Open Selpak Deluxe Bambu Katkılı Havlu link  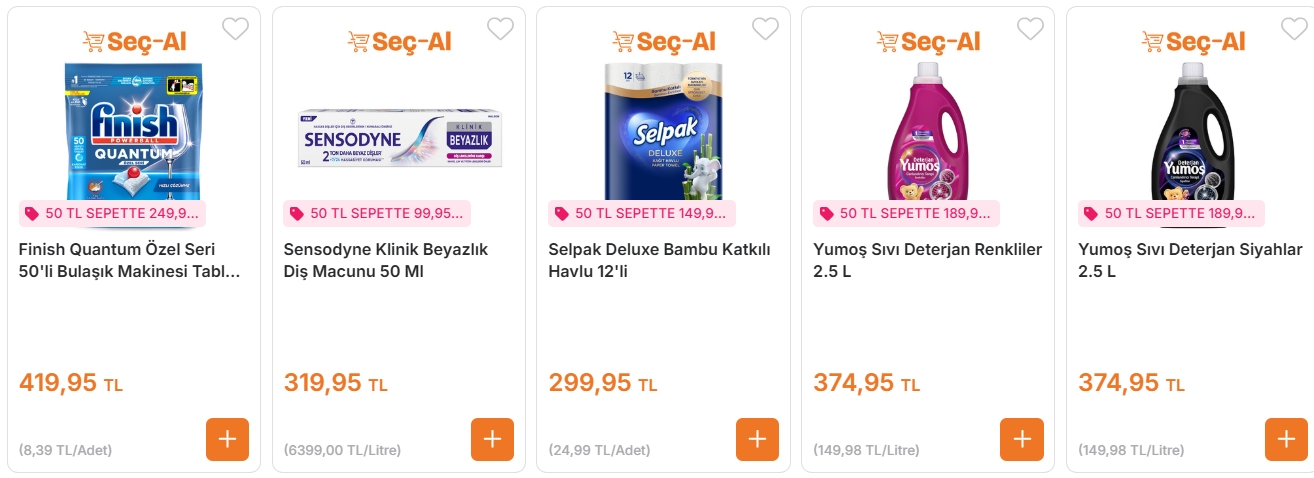point(659,260)
